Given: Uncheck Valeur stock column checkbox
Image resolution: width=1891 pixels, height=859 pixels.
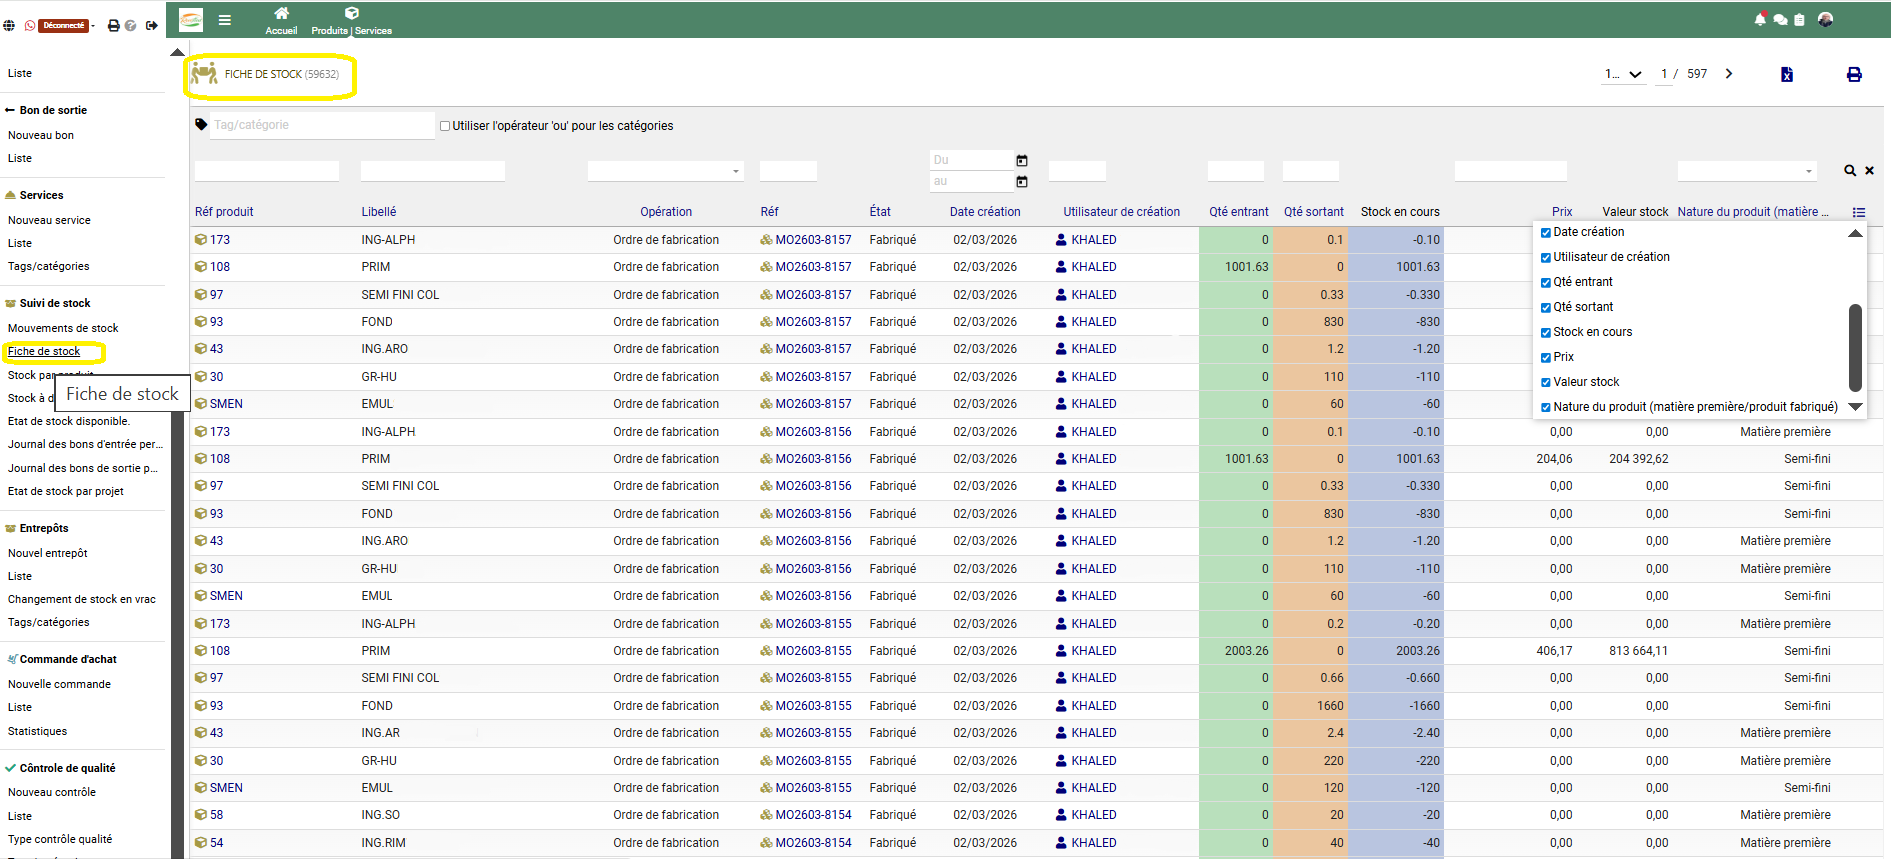Looking at the screenshot, I should click(x=1546, y=382).
